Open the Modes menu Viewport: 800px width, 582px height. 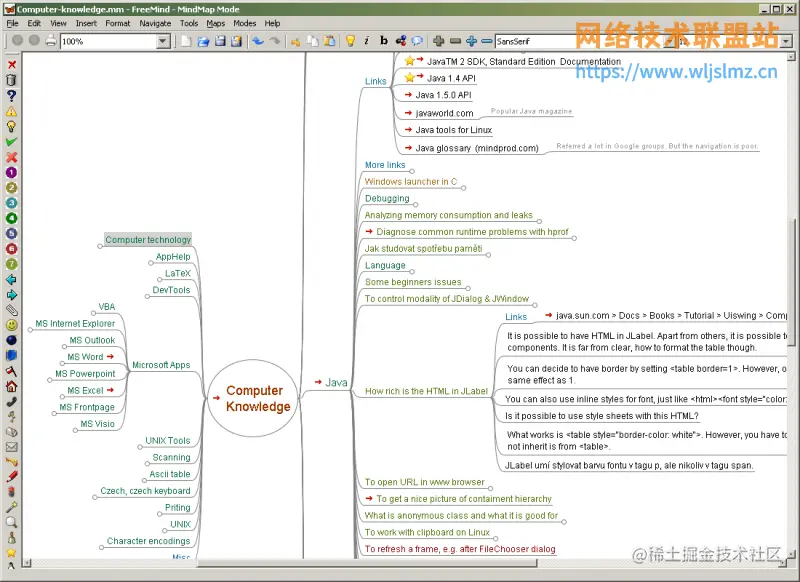[244, 23]
